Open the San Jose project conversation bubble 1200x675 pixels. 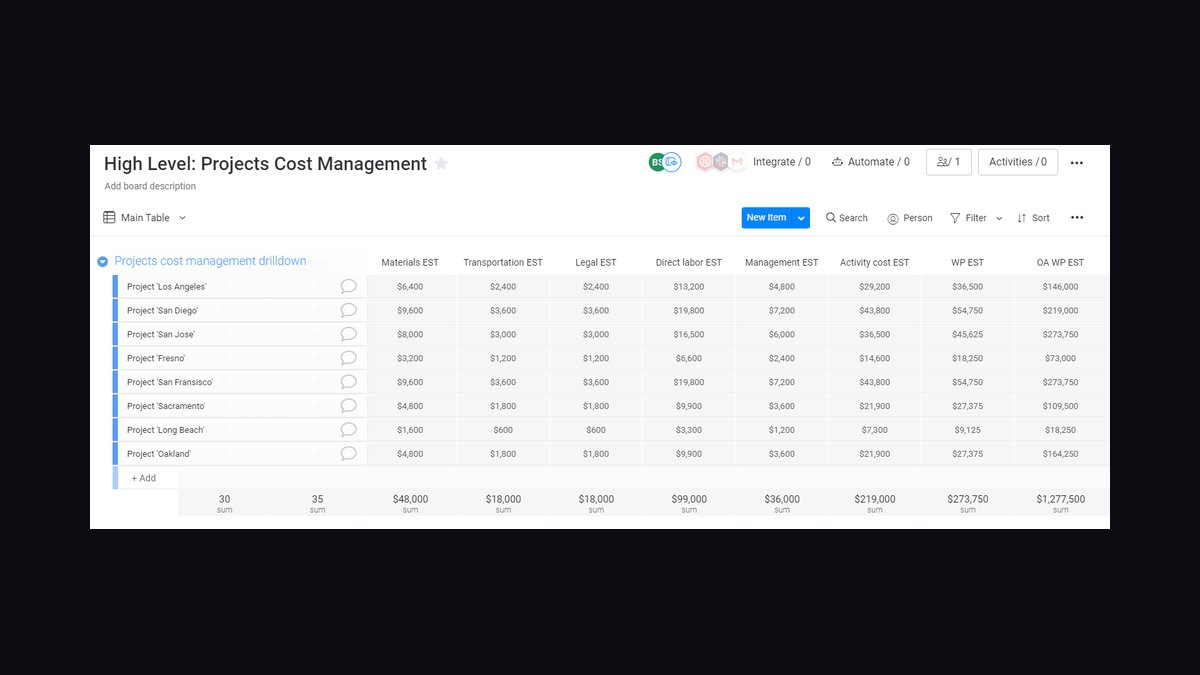(348, 334)
